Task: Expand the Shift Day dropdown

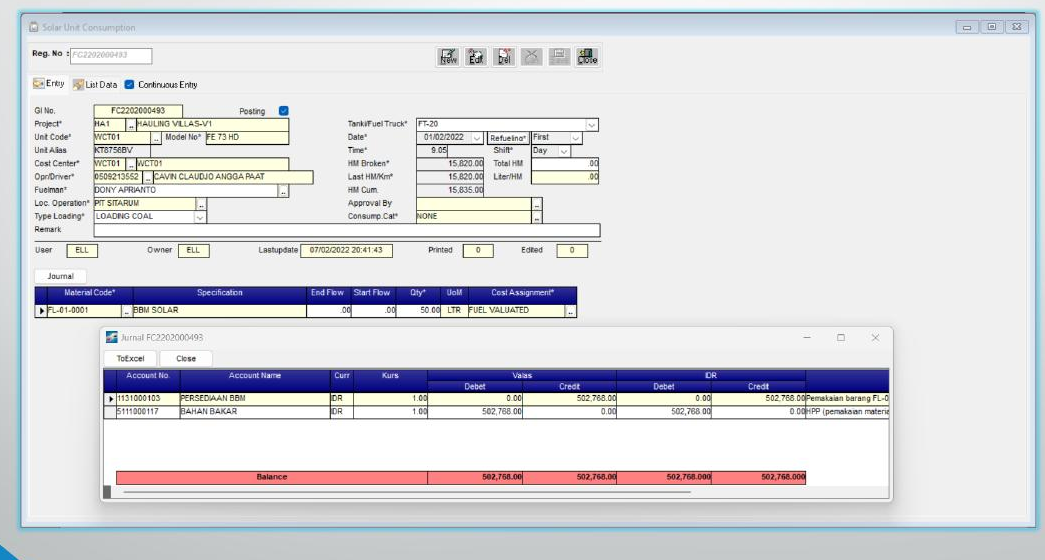Action: (x=564, y=151)
